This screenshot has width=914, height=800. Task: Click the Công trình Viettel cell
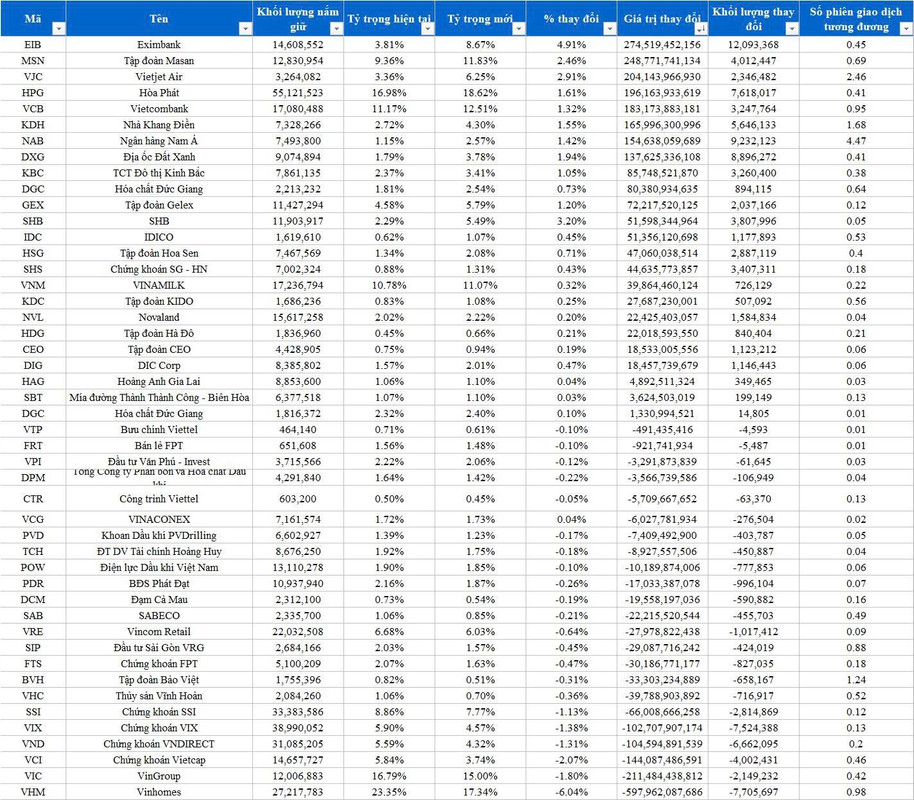pyautogui.click(x=159, y=499)
